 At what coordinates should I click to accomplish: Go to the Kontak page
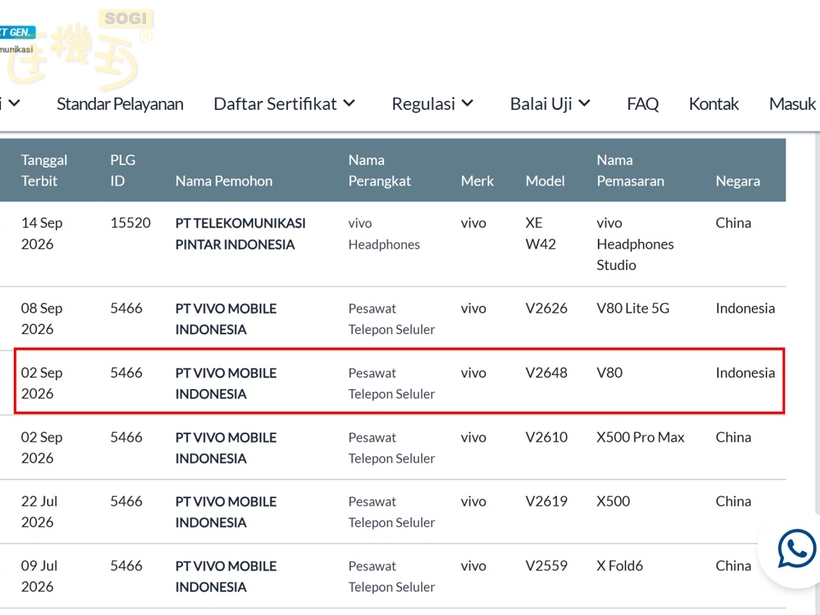coord(714,104)
